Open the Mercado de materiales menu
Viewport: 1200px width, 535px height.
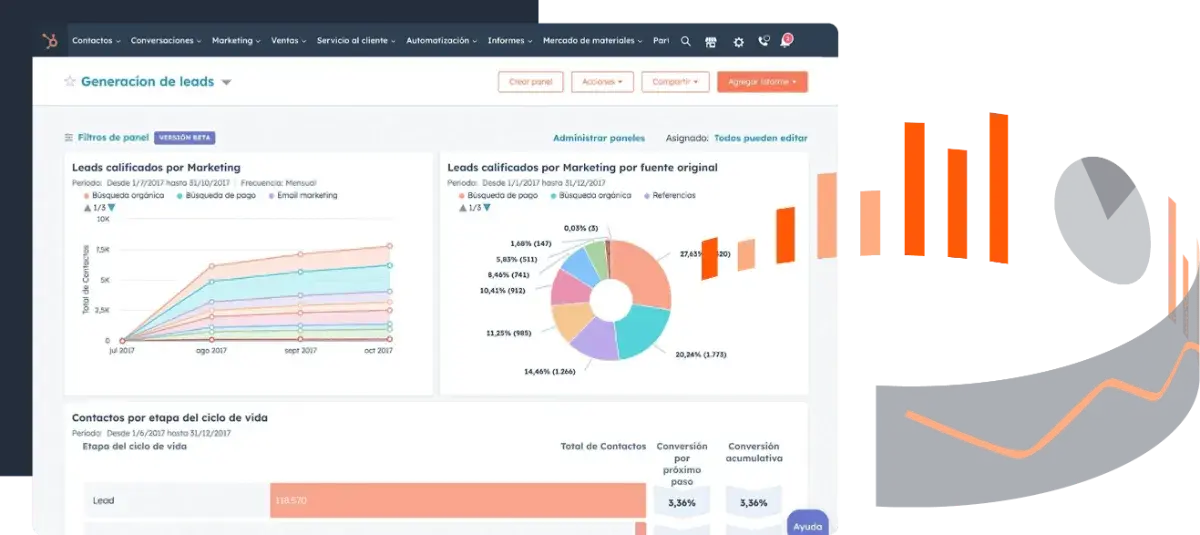point(594,41)
